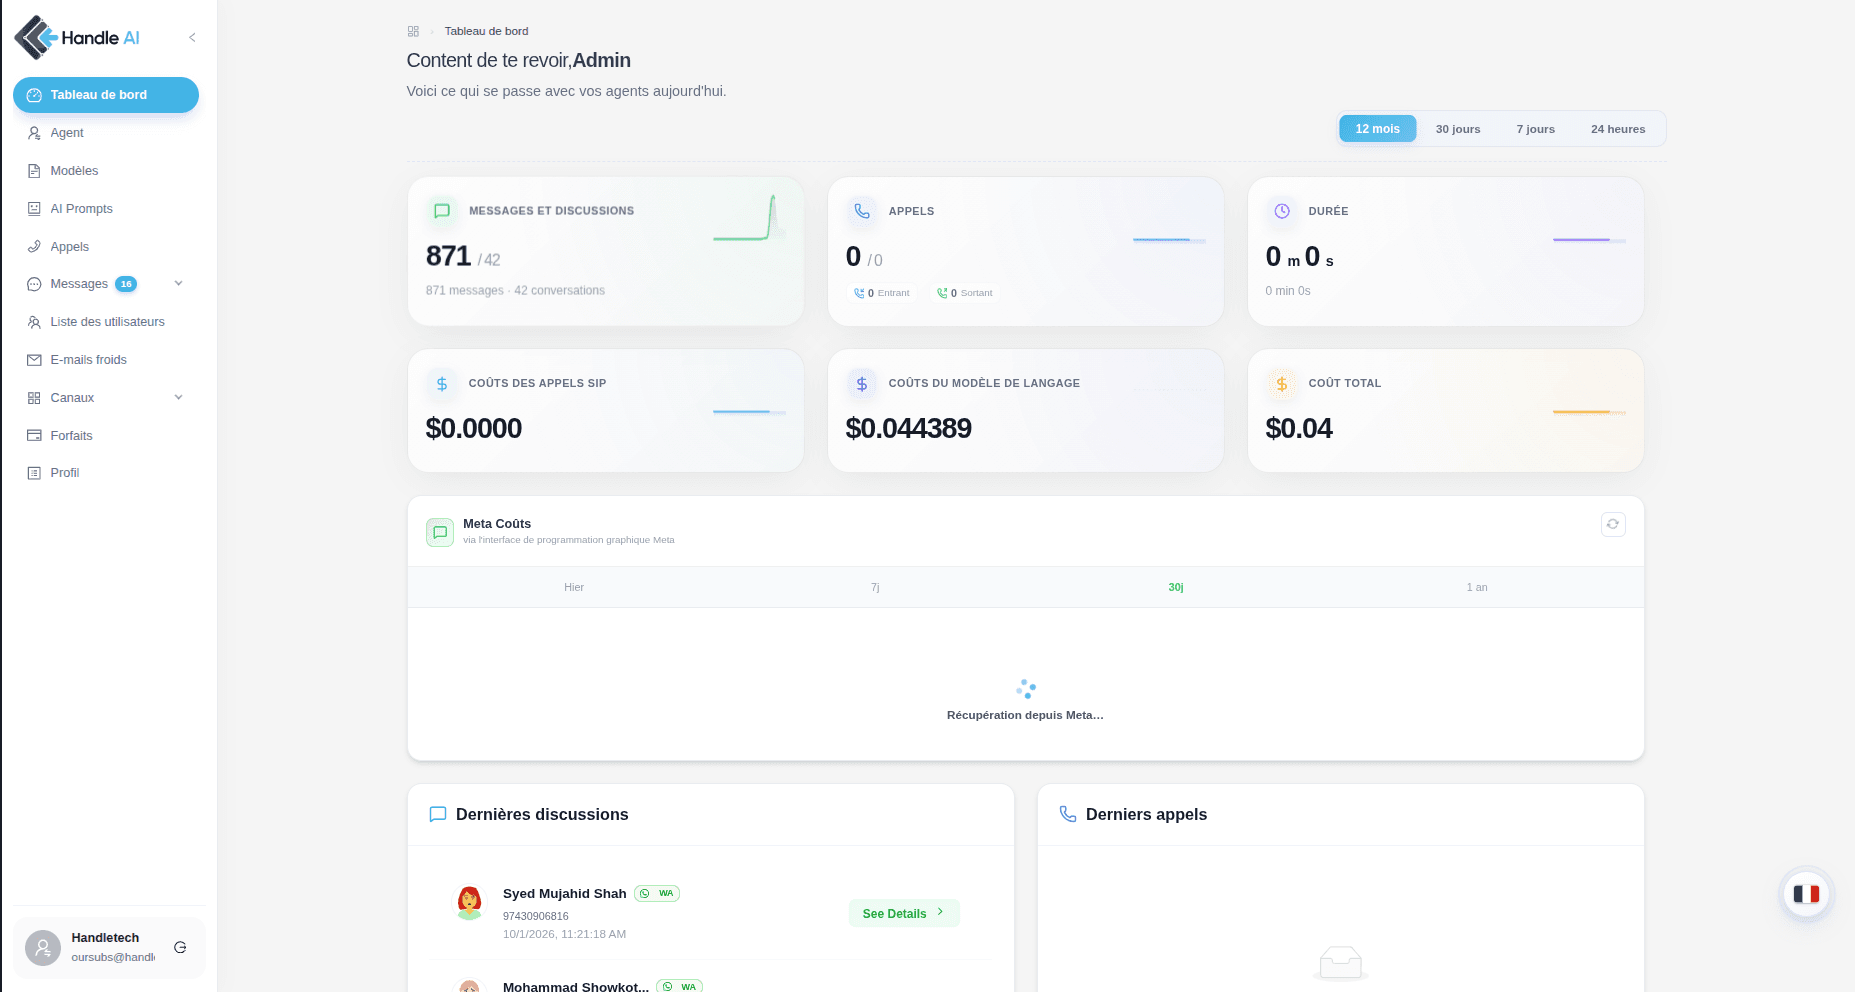
Task: Select the 30 jours time range
Action: [x=1458, y=129]
